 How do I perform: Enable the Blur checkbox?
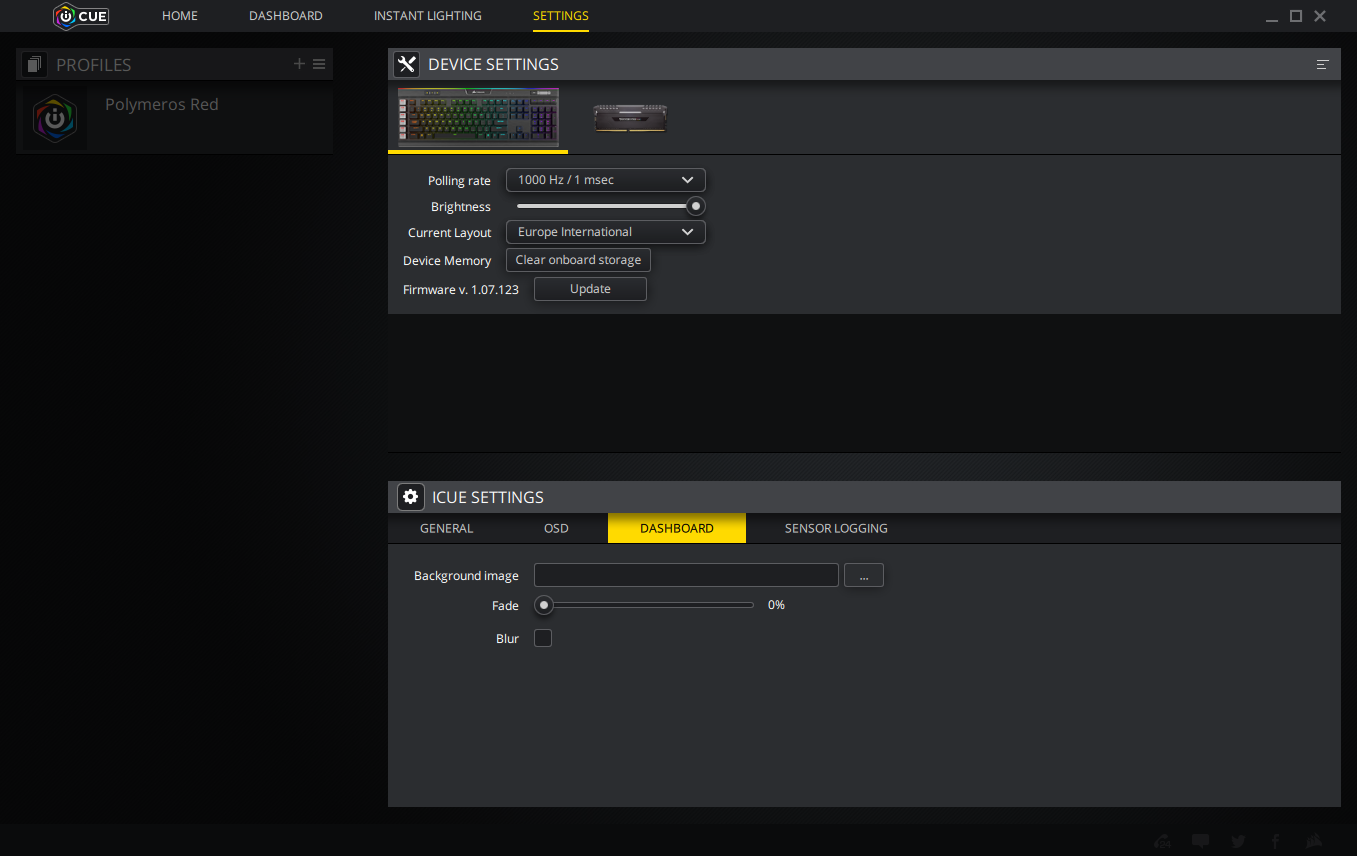(x=543, y=638)
